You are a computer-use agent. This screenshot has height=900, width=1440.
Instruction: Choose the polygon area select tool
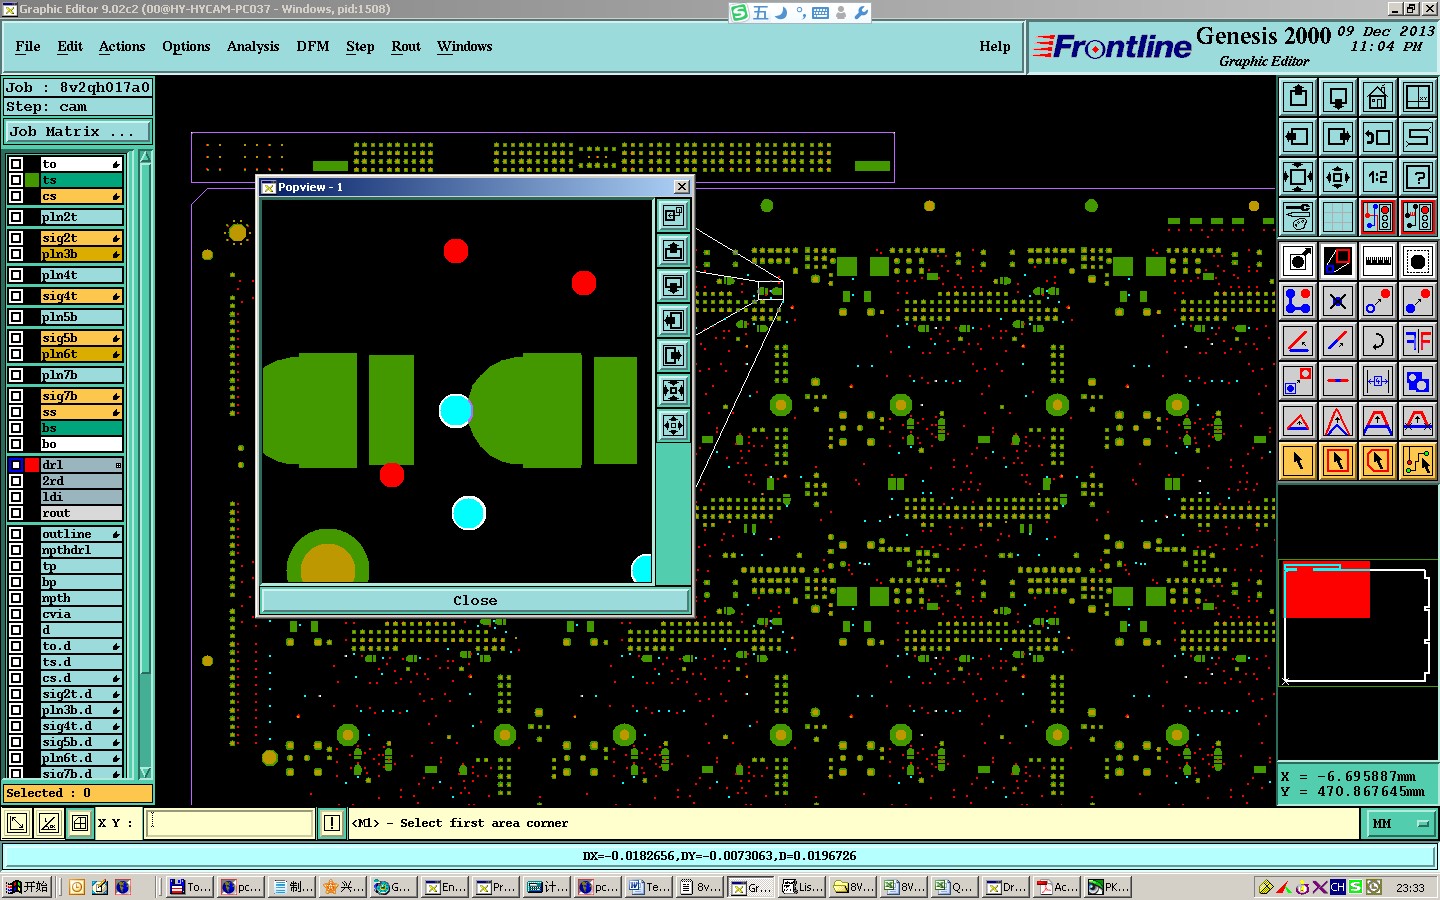point(1378,461)
